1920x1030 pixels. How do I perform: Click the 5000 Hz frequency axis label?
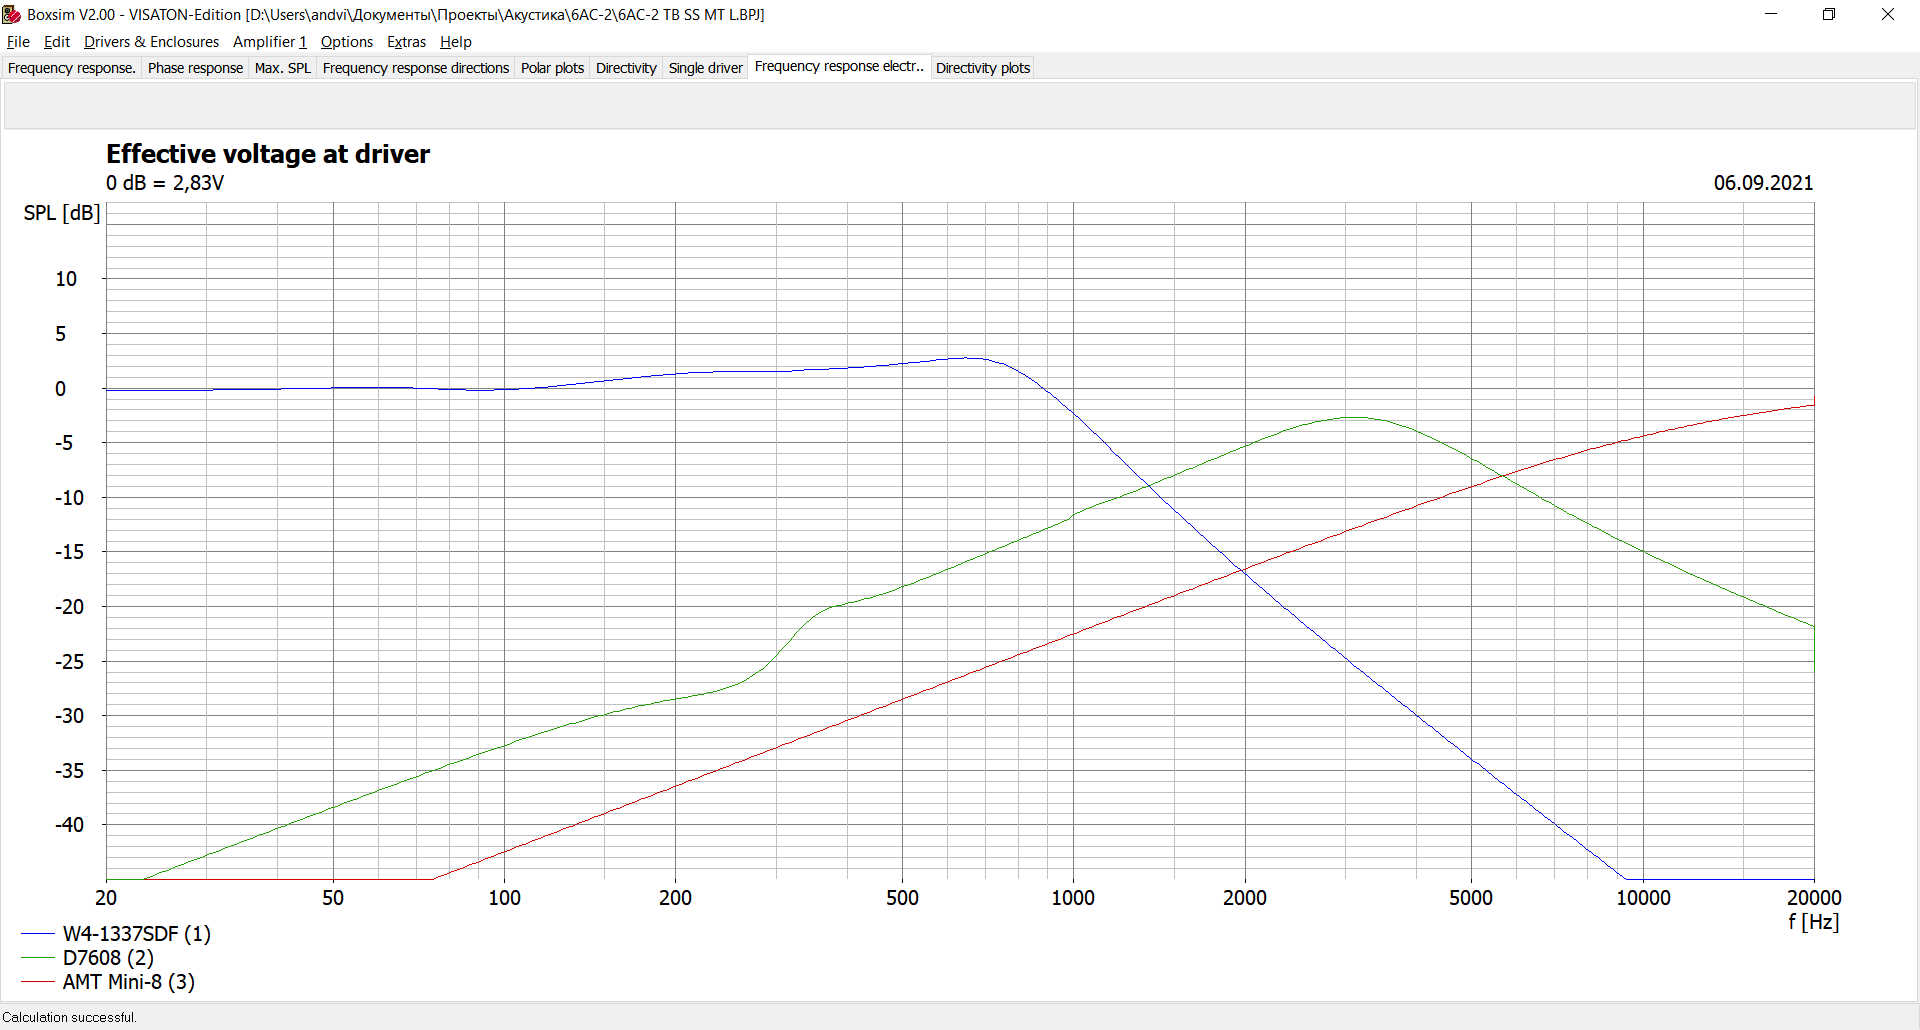click(1471, 898)
